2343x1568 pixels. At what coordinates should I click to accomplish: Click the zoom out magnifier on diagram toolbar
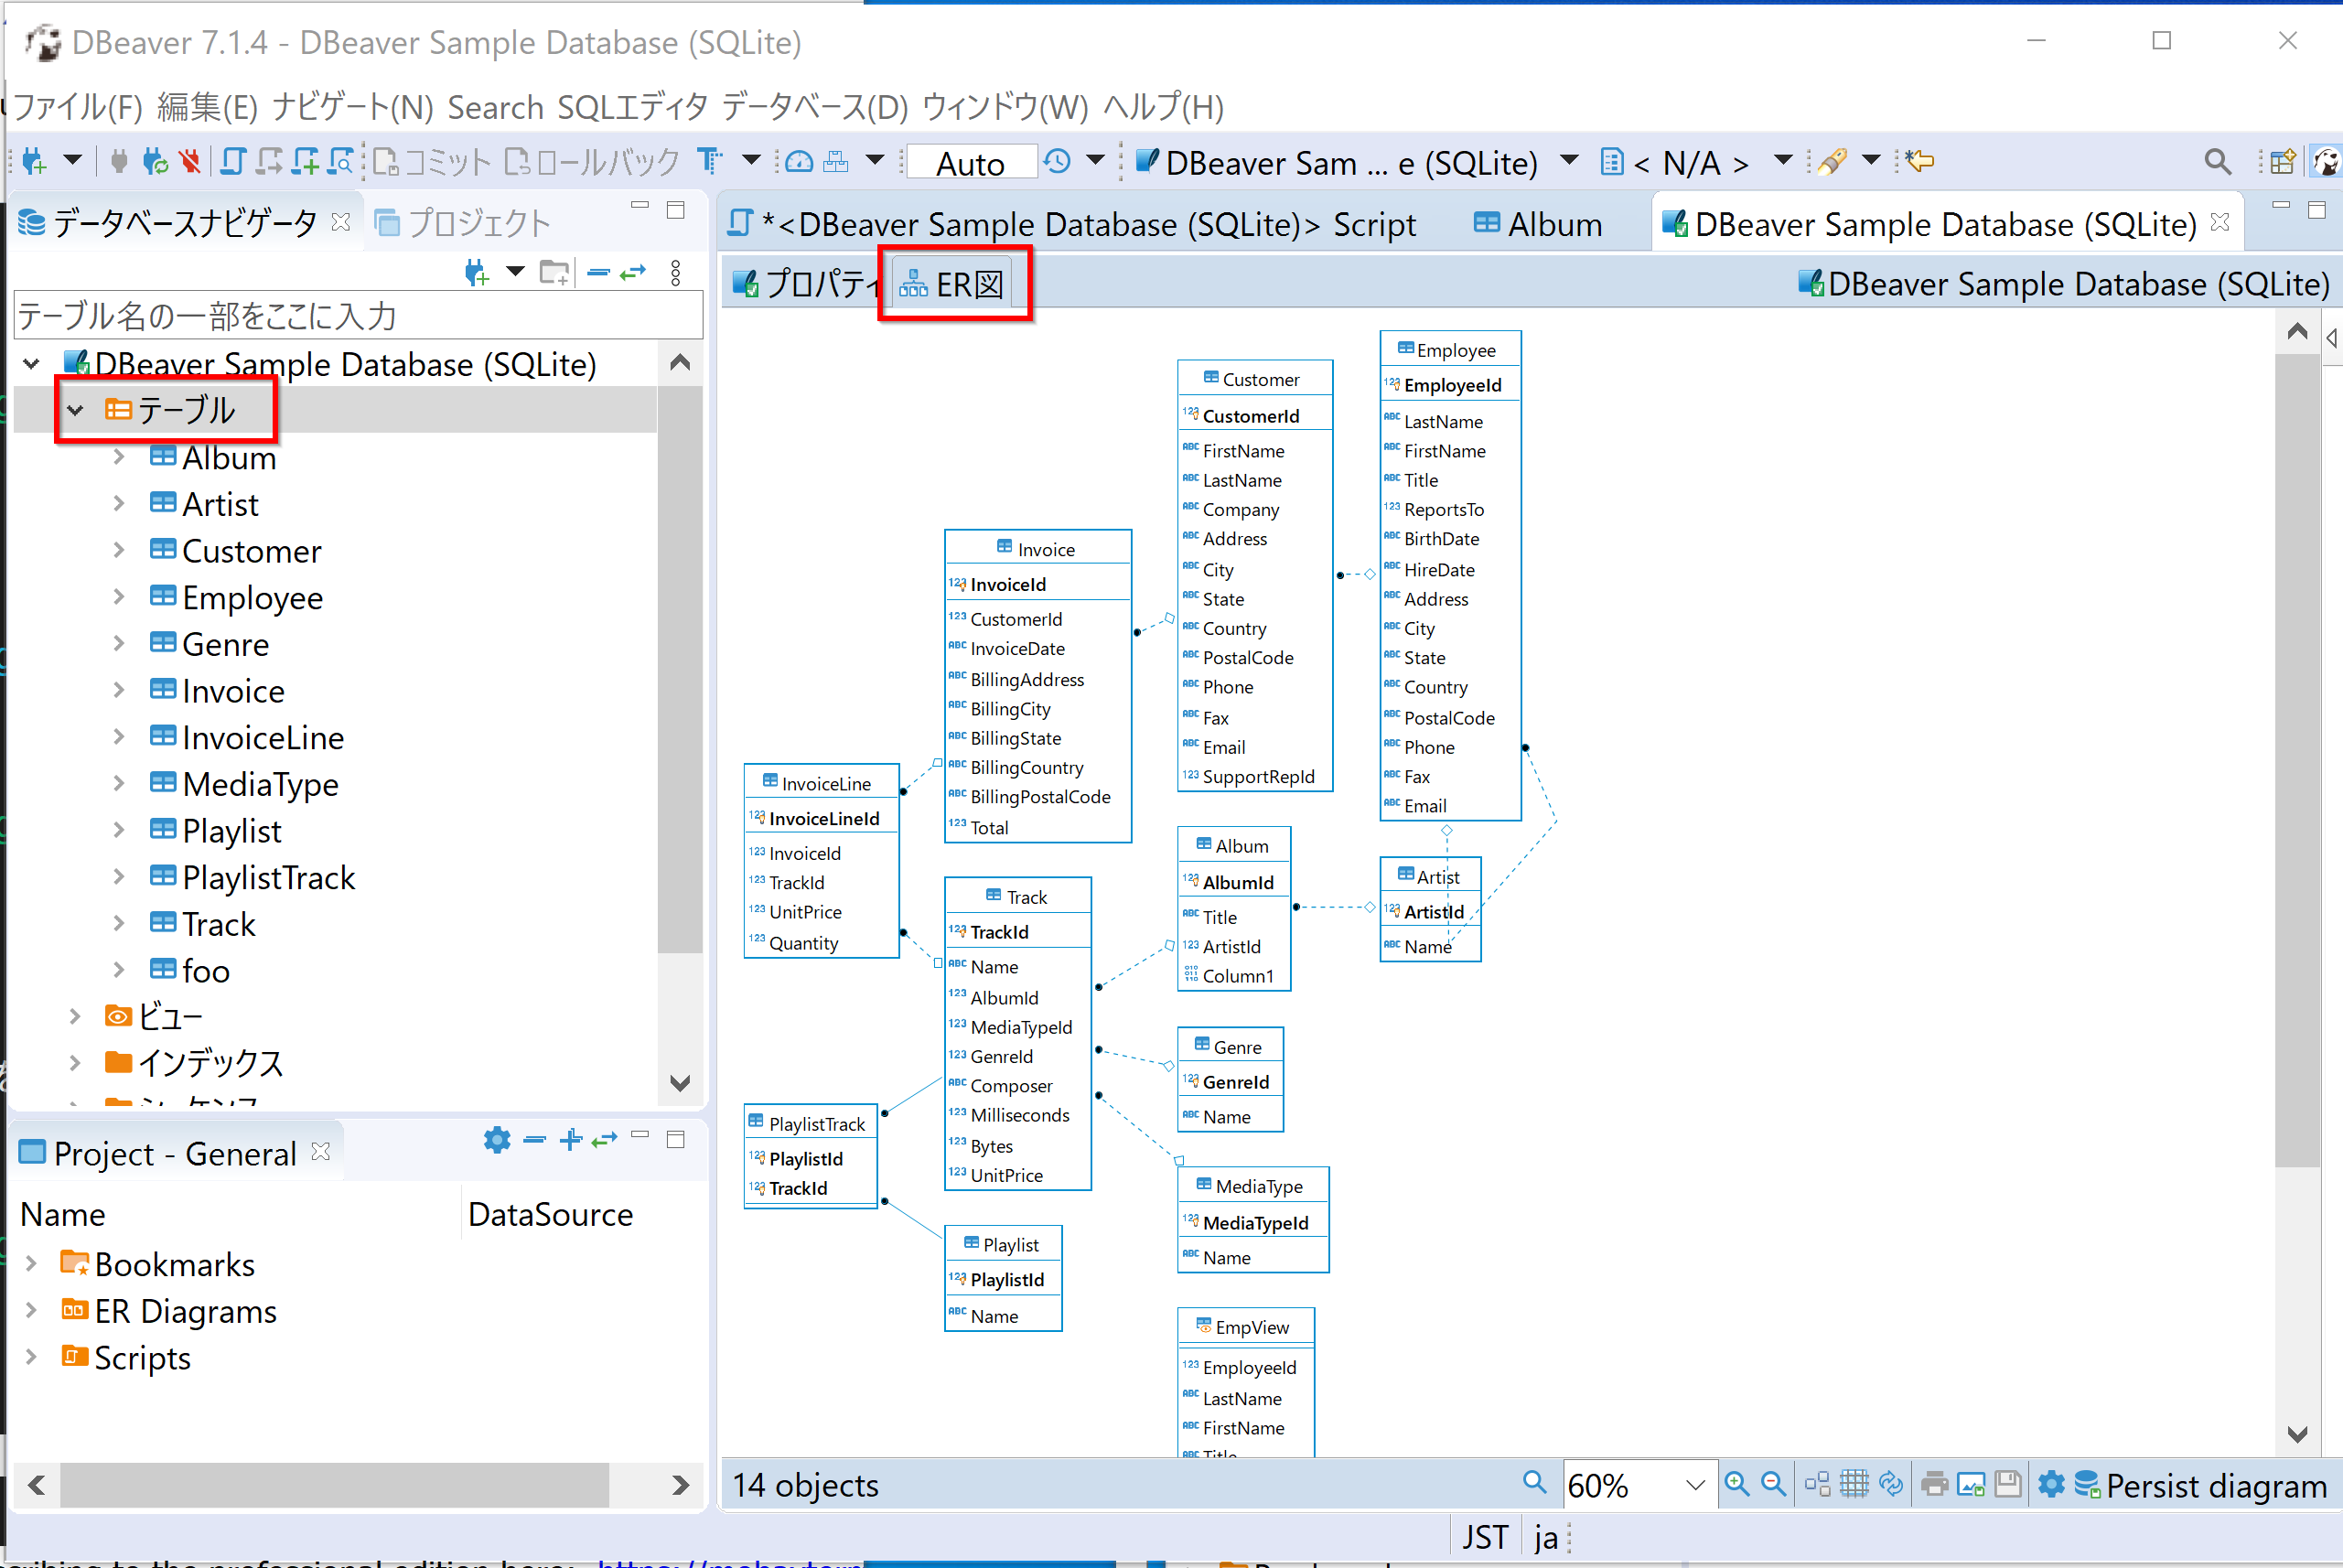click(1774, 1484)
